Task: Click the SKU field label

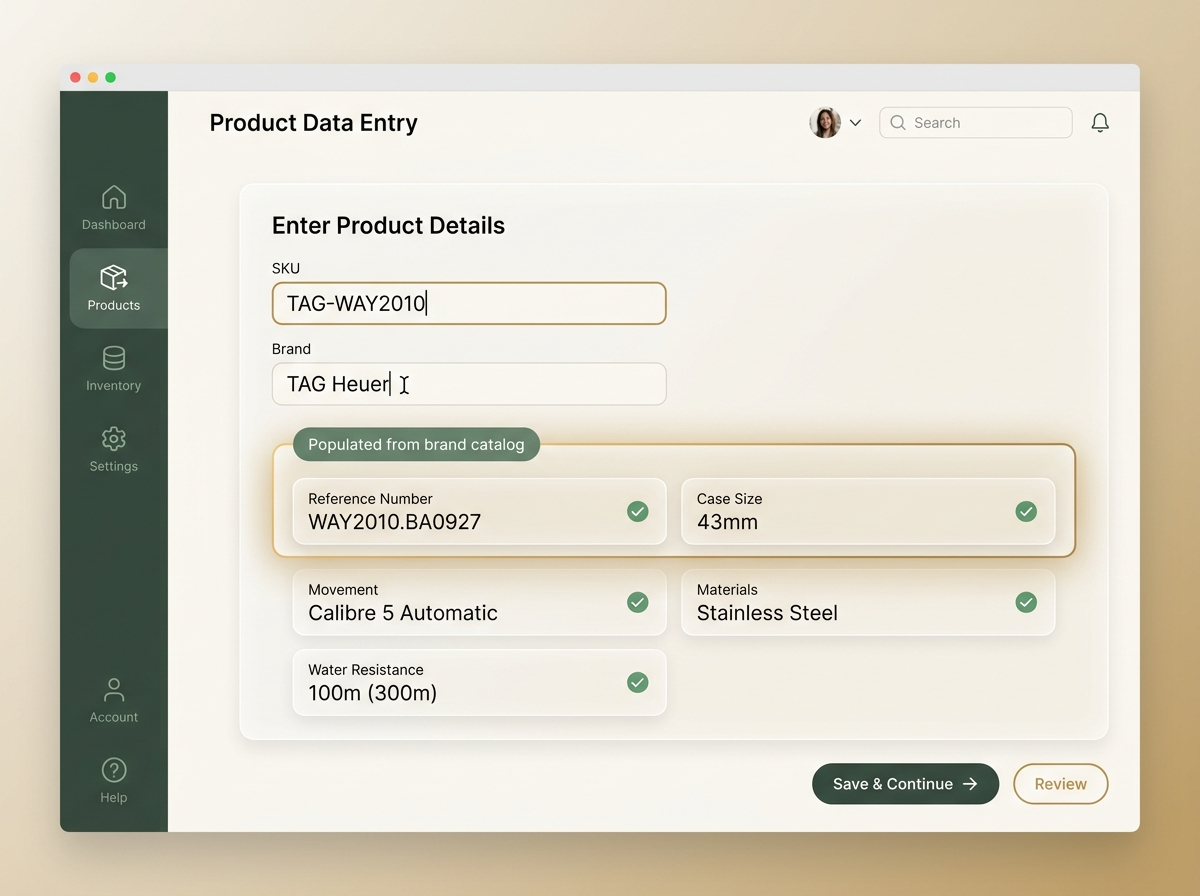Action: 286,268
